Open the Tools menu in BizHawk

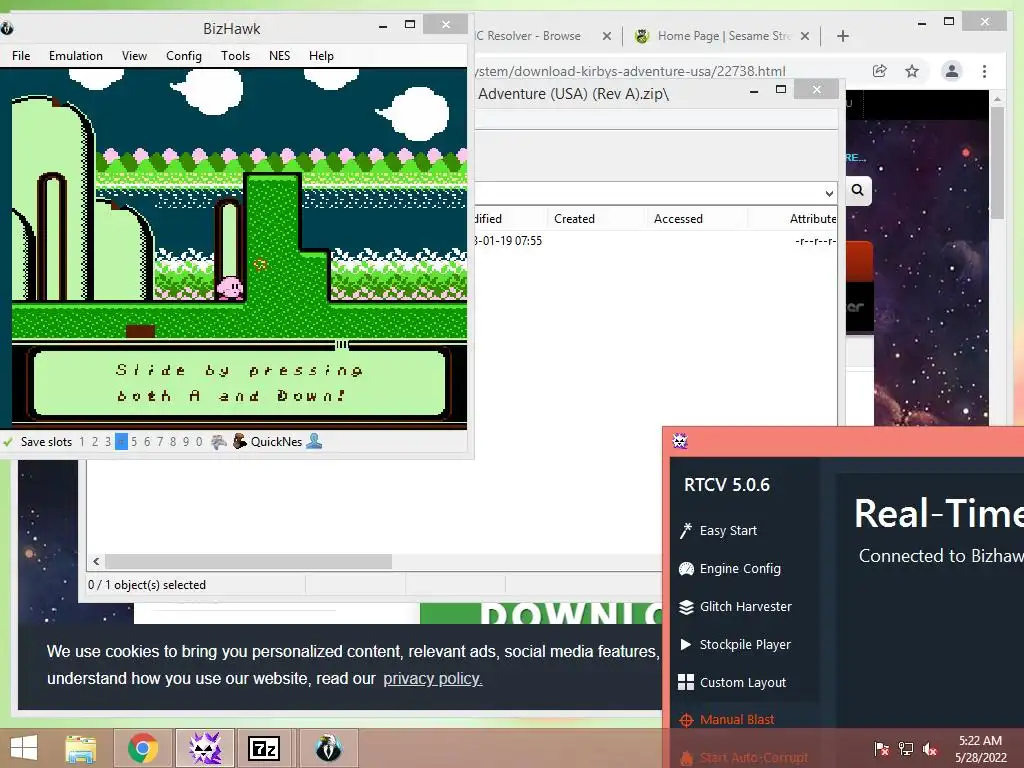[235, 56]
